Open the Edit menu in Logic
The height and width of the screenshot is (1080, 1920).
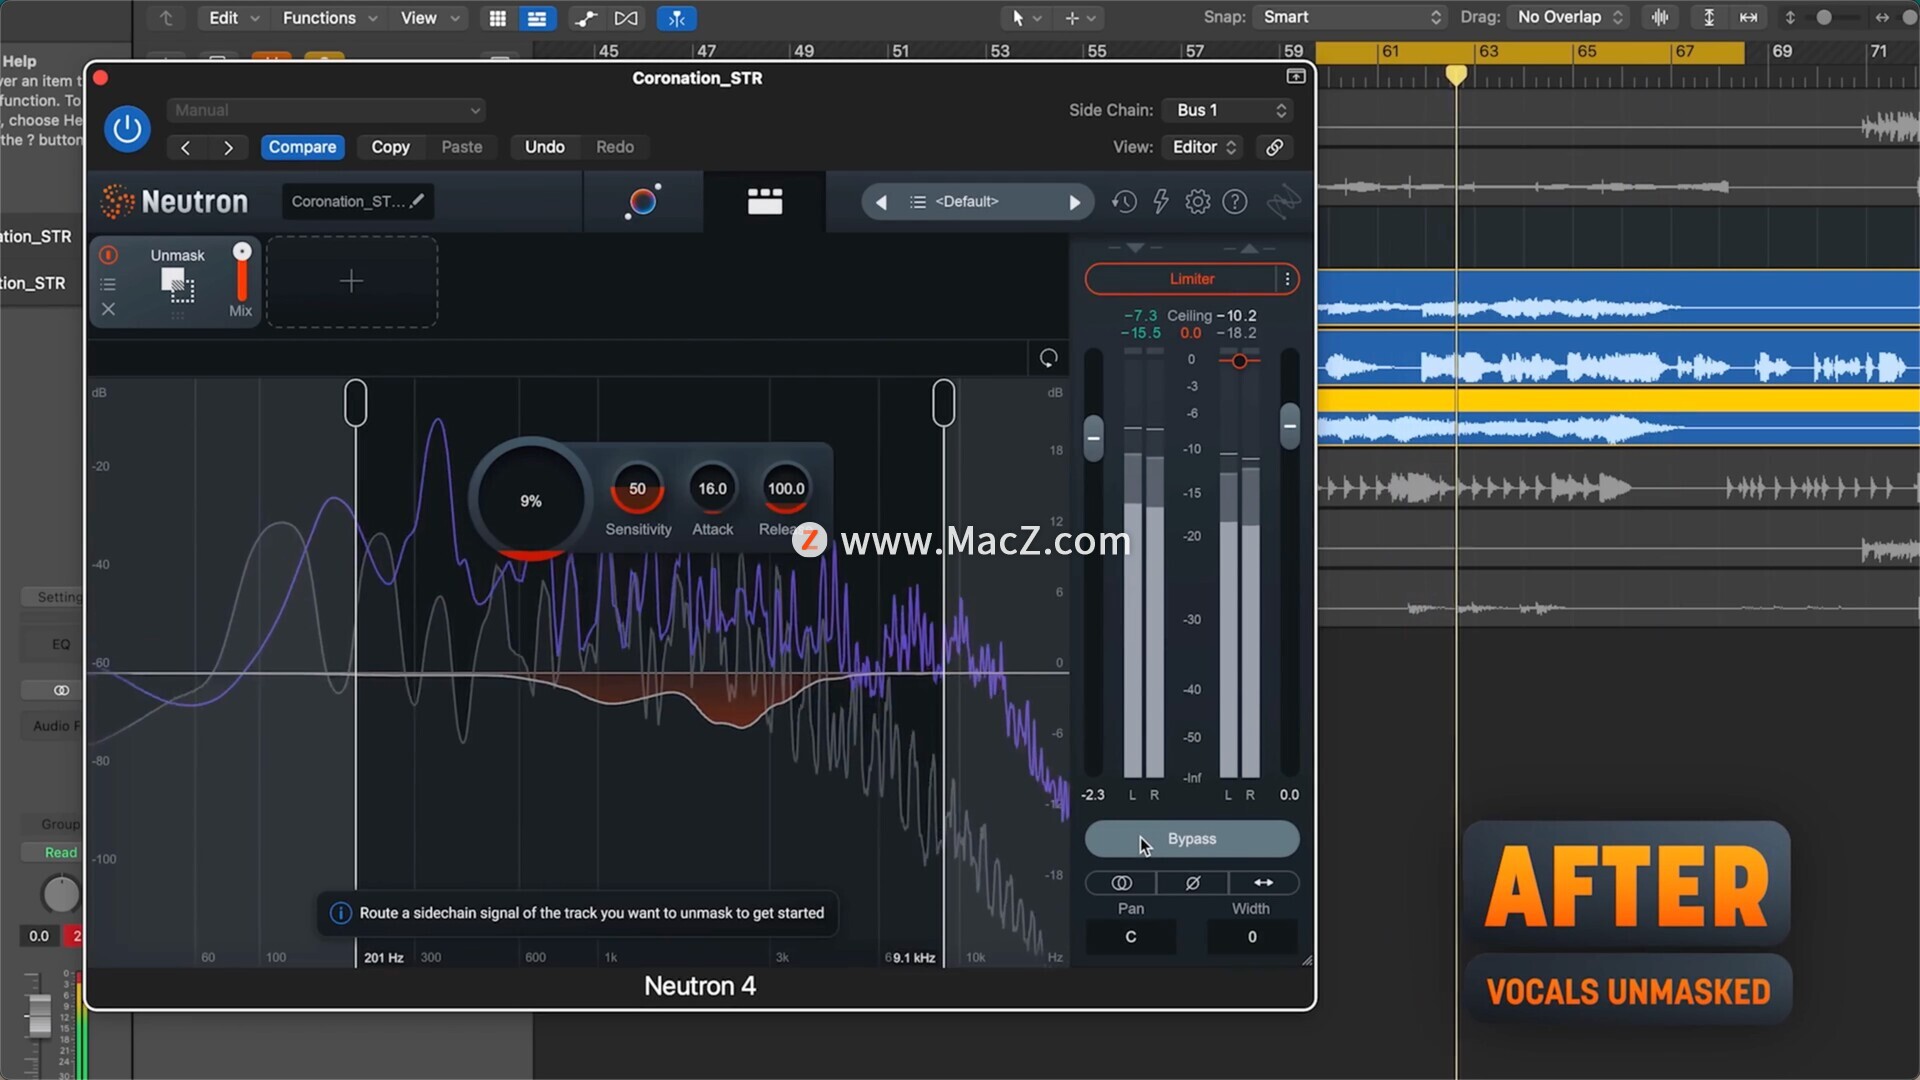233,18
